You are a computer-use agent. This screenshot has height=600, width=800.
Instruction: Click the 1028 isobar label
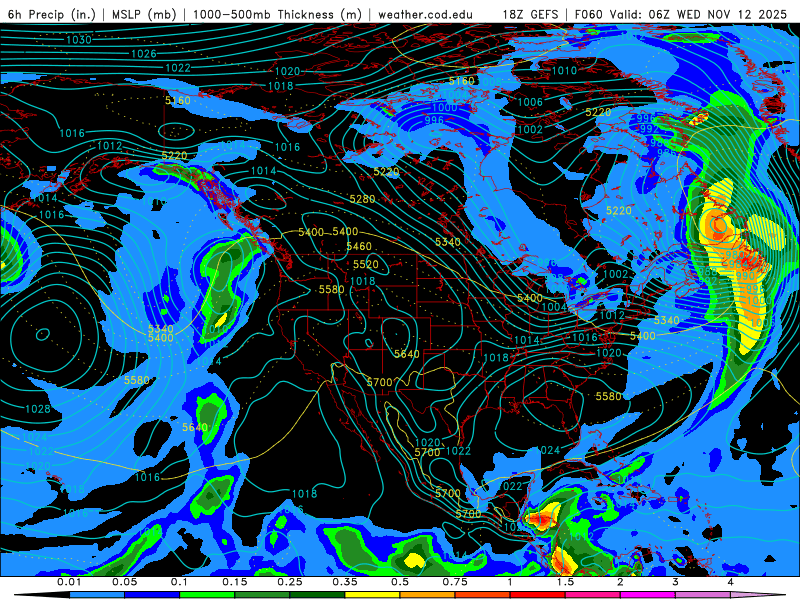(x=38, y=409)
